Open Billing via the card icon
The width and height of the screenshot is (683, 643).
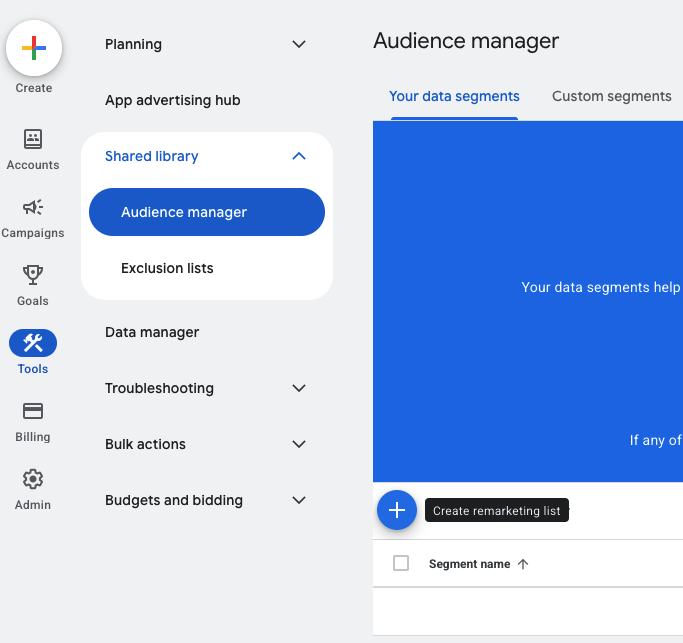(33, 411)
